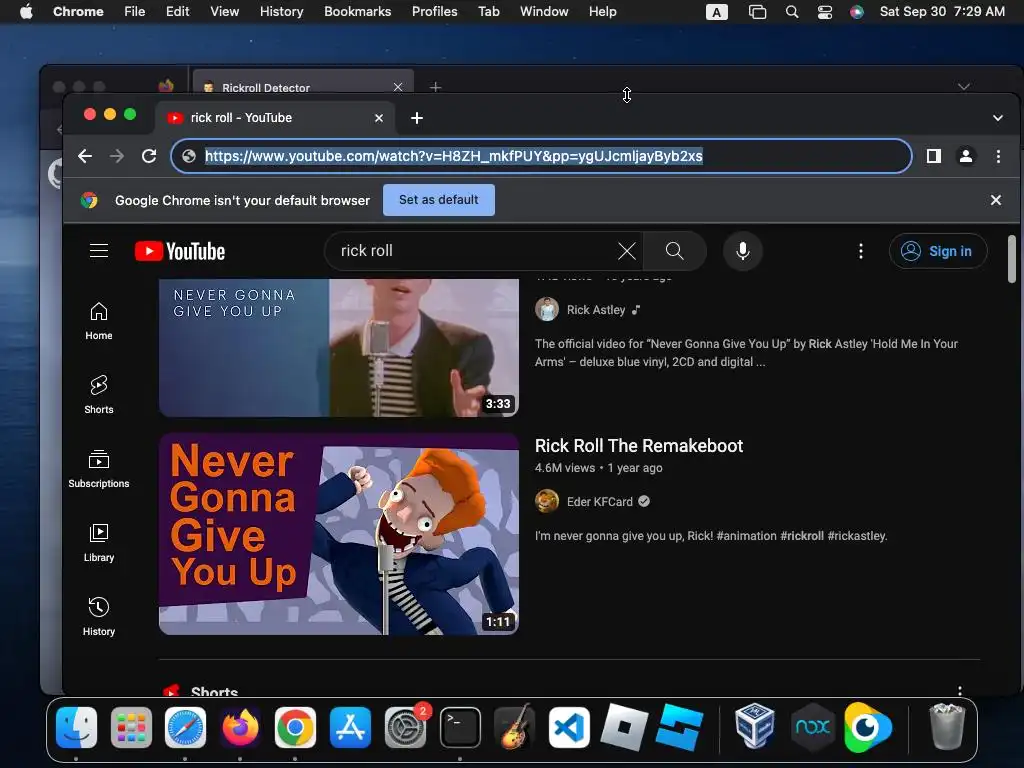Open Shorts in YouTube sidebar
This screenshot has height=768, width=1024.
click(x=99, y=394)
